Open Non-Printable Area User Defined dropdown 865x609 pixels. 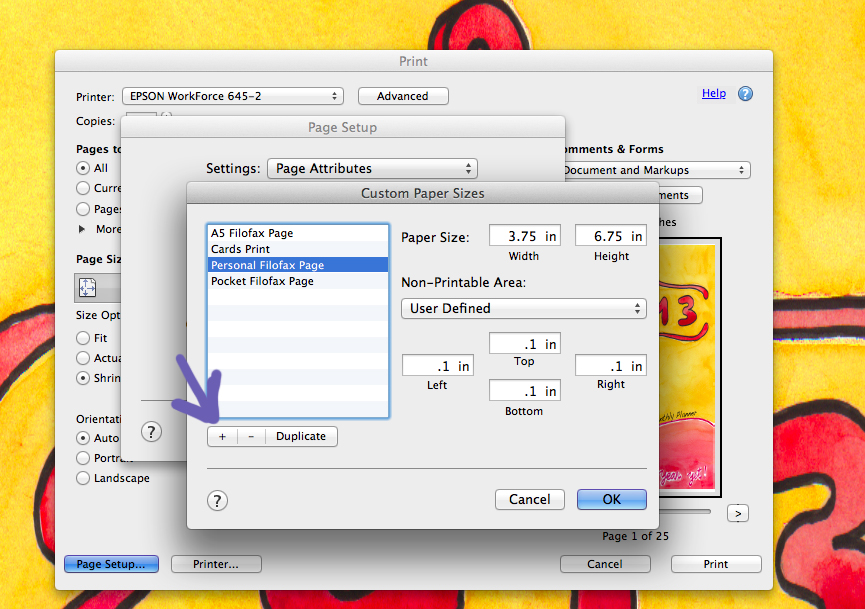click(523, 308)
